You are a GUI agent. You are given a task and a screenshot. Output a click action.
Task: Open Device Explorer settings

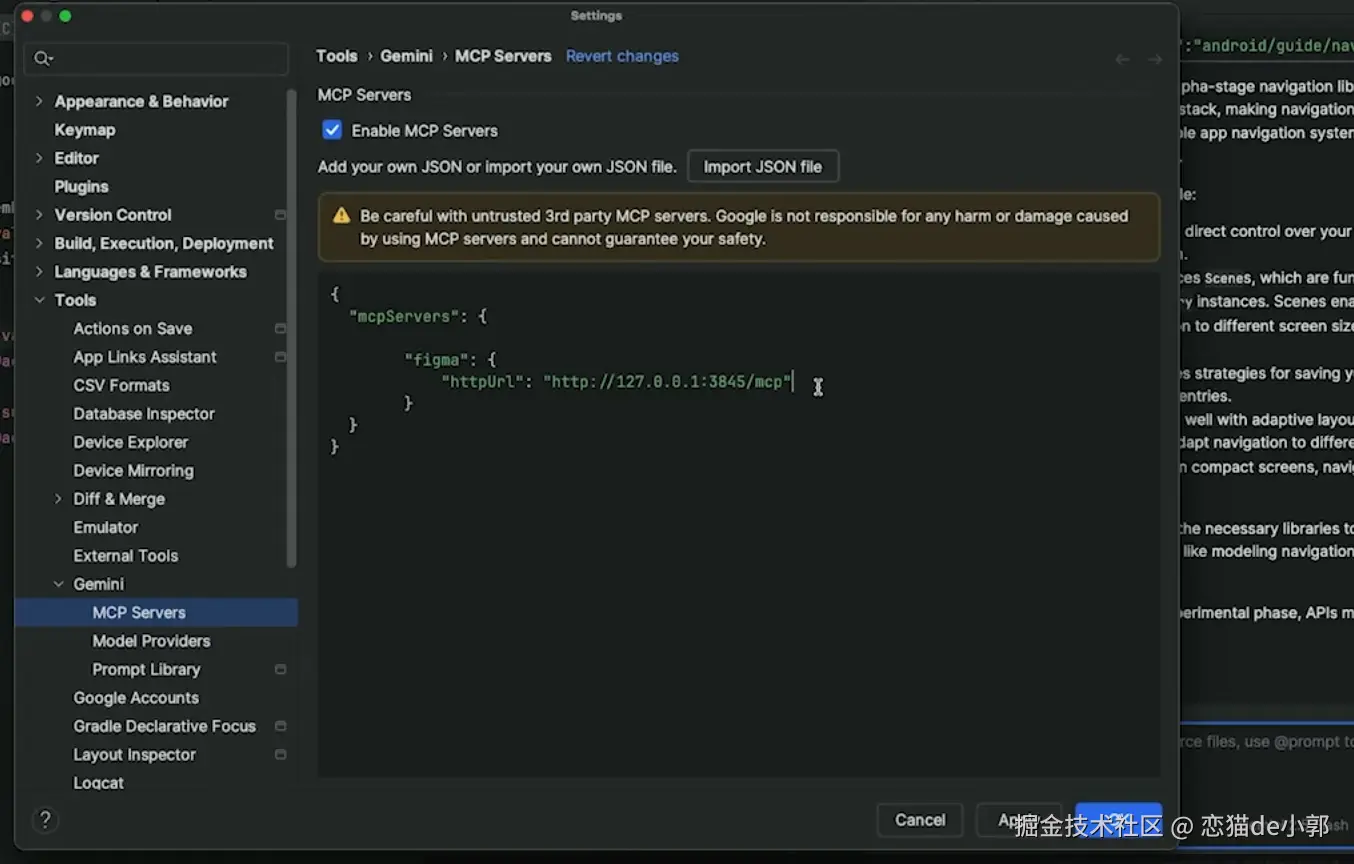(x=130, y=442)
